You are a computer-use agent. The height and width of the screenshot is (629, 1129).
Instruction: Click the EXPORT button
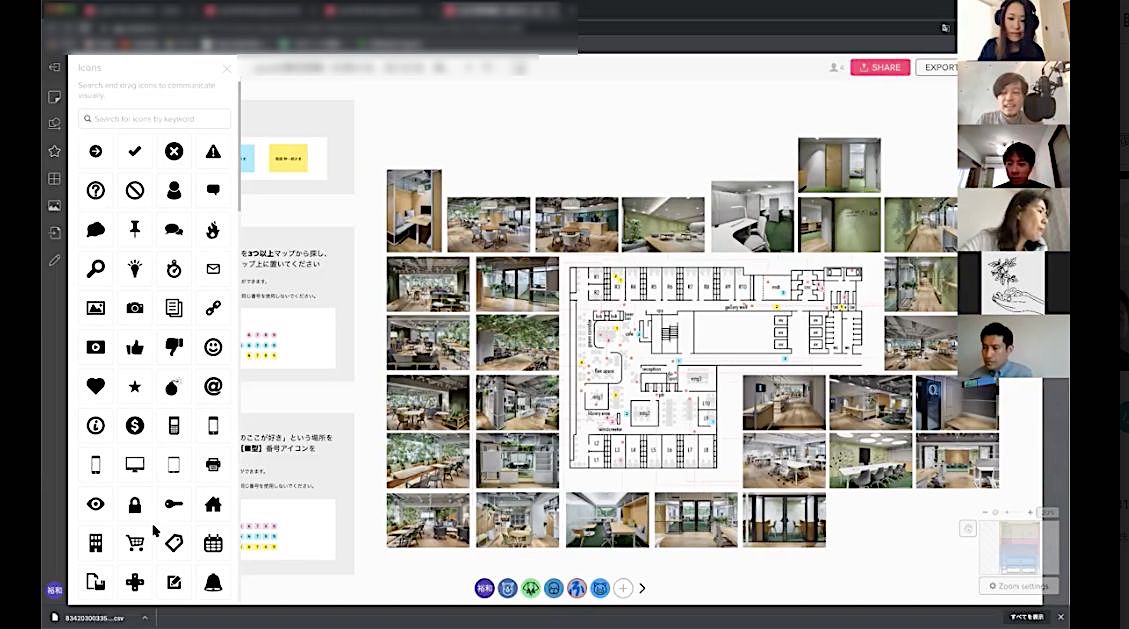(938, 67)
